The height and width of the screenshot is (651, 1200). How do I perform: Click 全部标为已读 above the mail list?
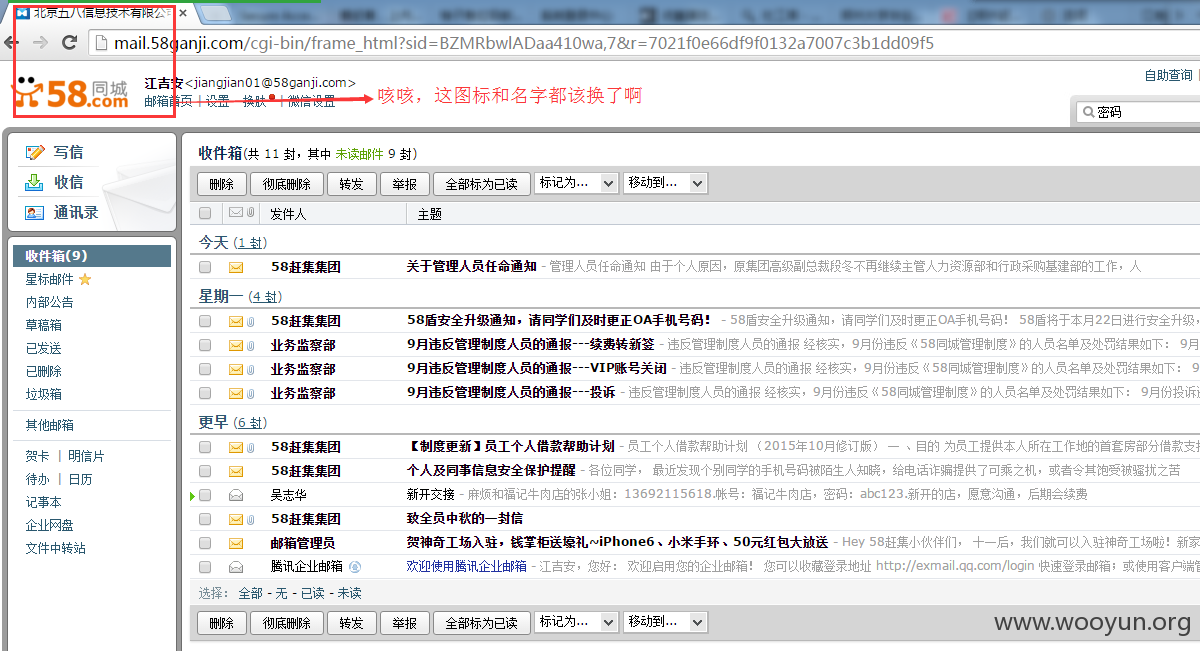(x=481, y=184)
